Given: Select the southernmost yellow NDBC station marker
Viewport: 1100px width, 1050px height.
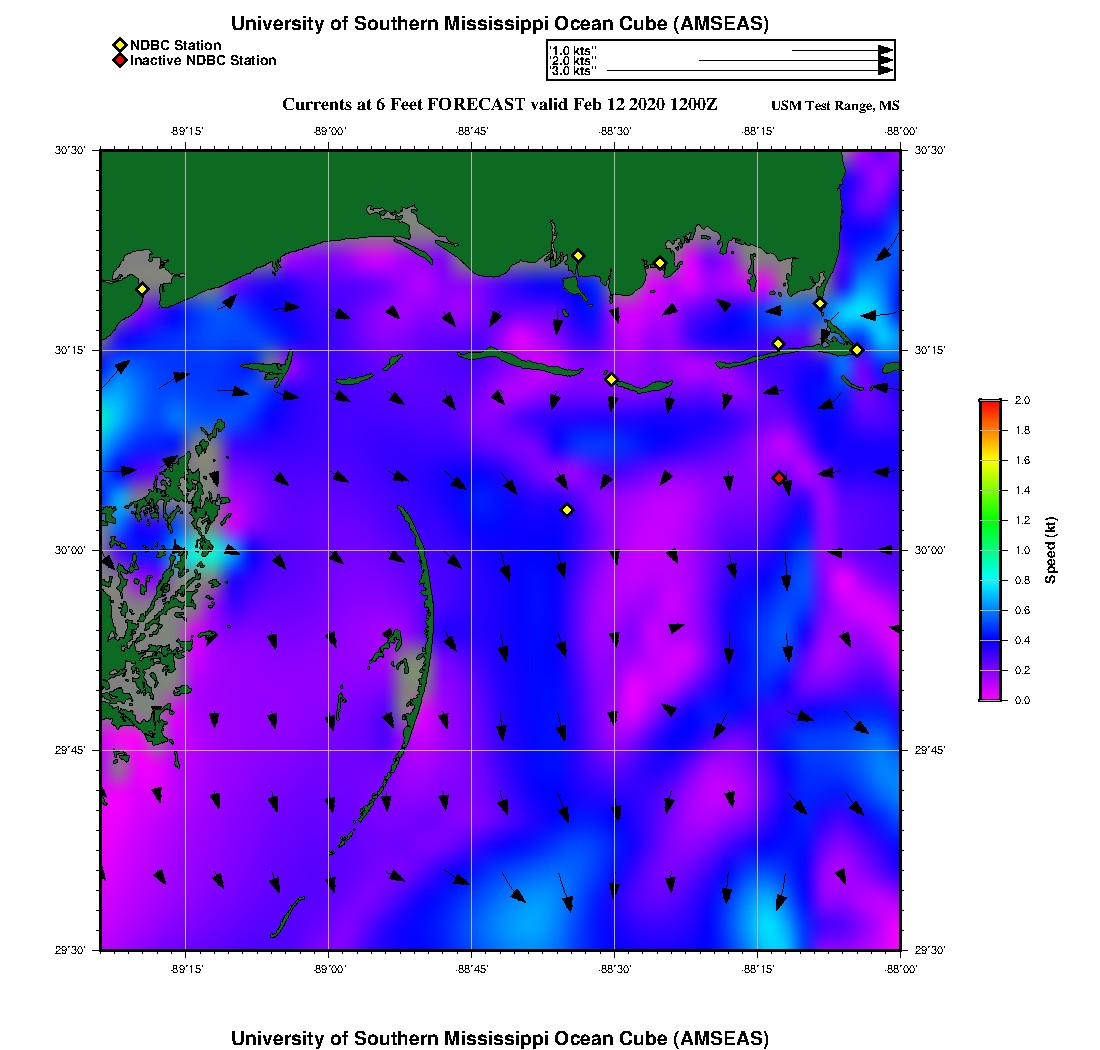Looking at the screenshot, I should [x=567, y=510].
